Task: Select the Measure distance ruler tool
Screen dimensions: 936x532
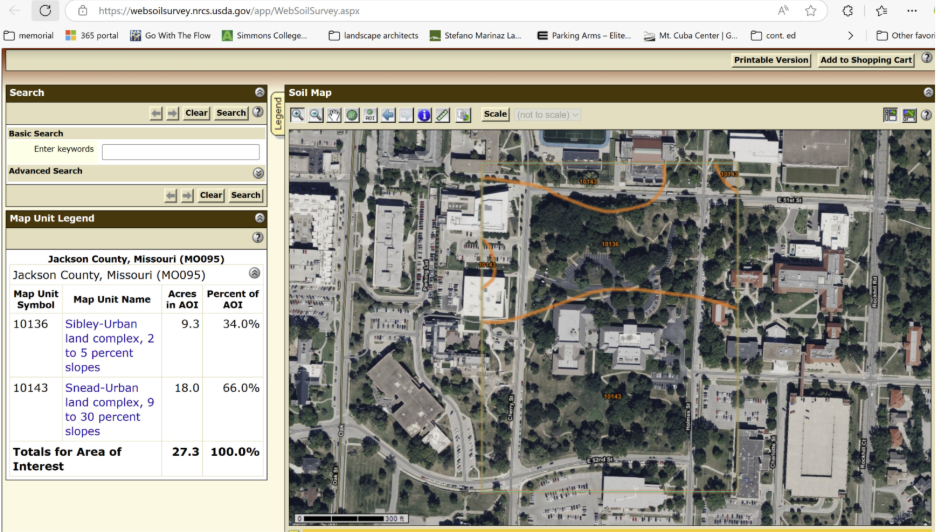Action: [x=442, y=115]
